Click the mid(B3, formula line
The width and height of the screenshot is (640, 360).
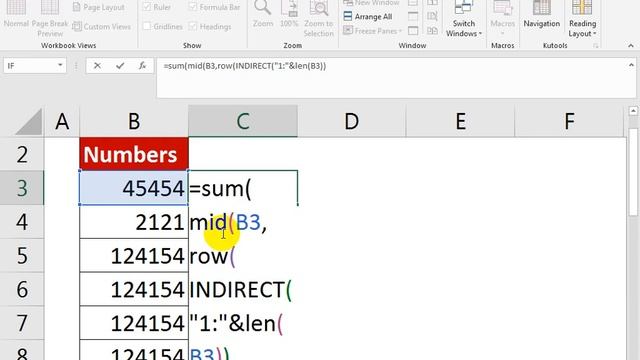pos(228,223)
